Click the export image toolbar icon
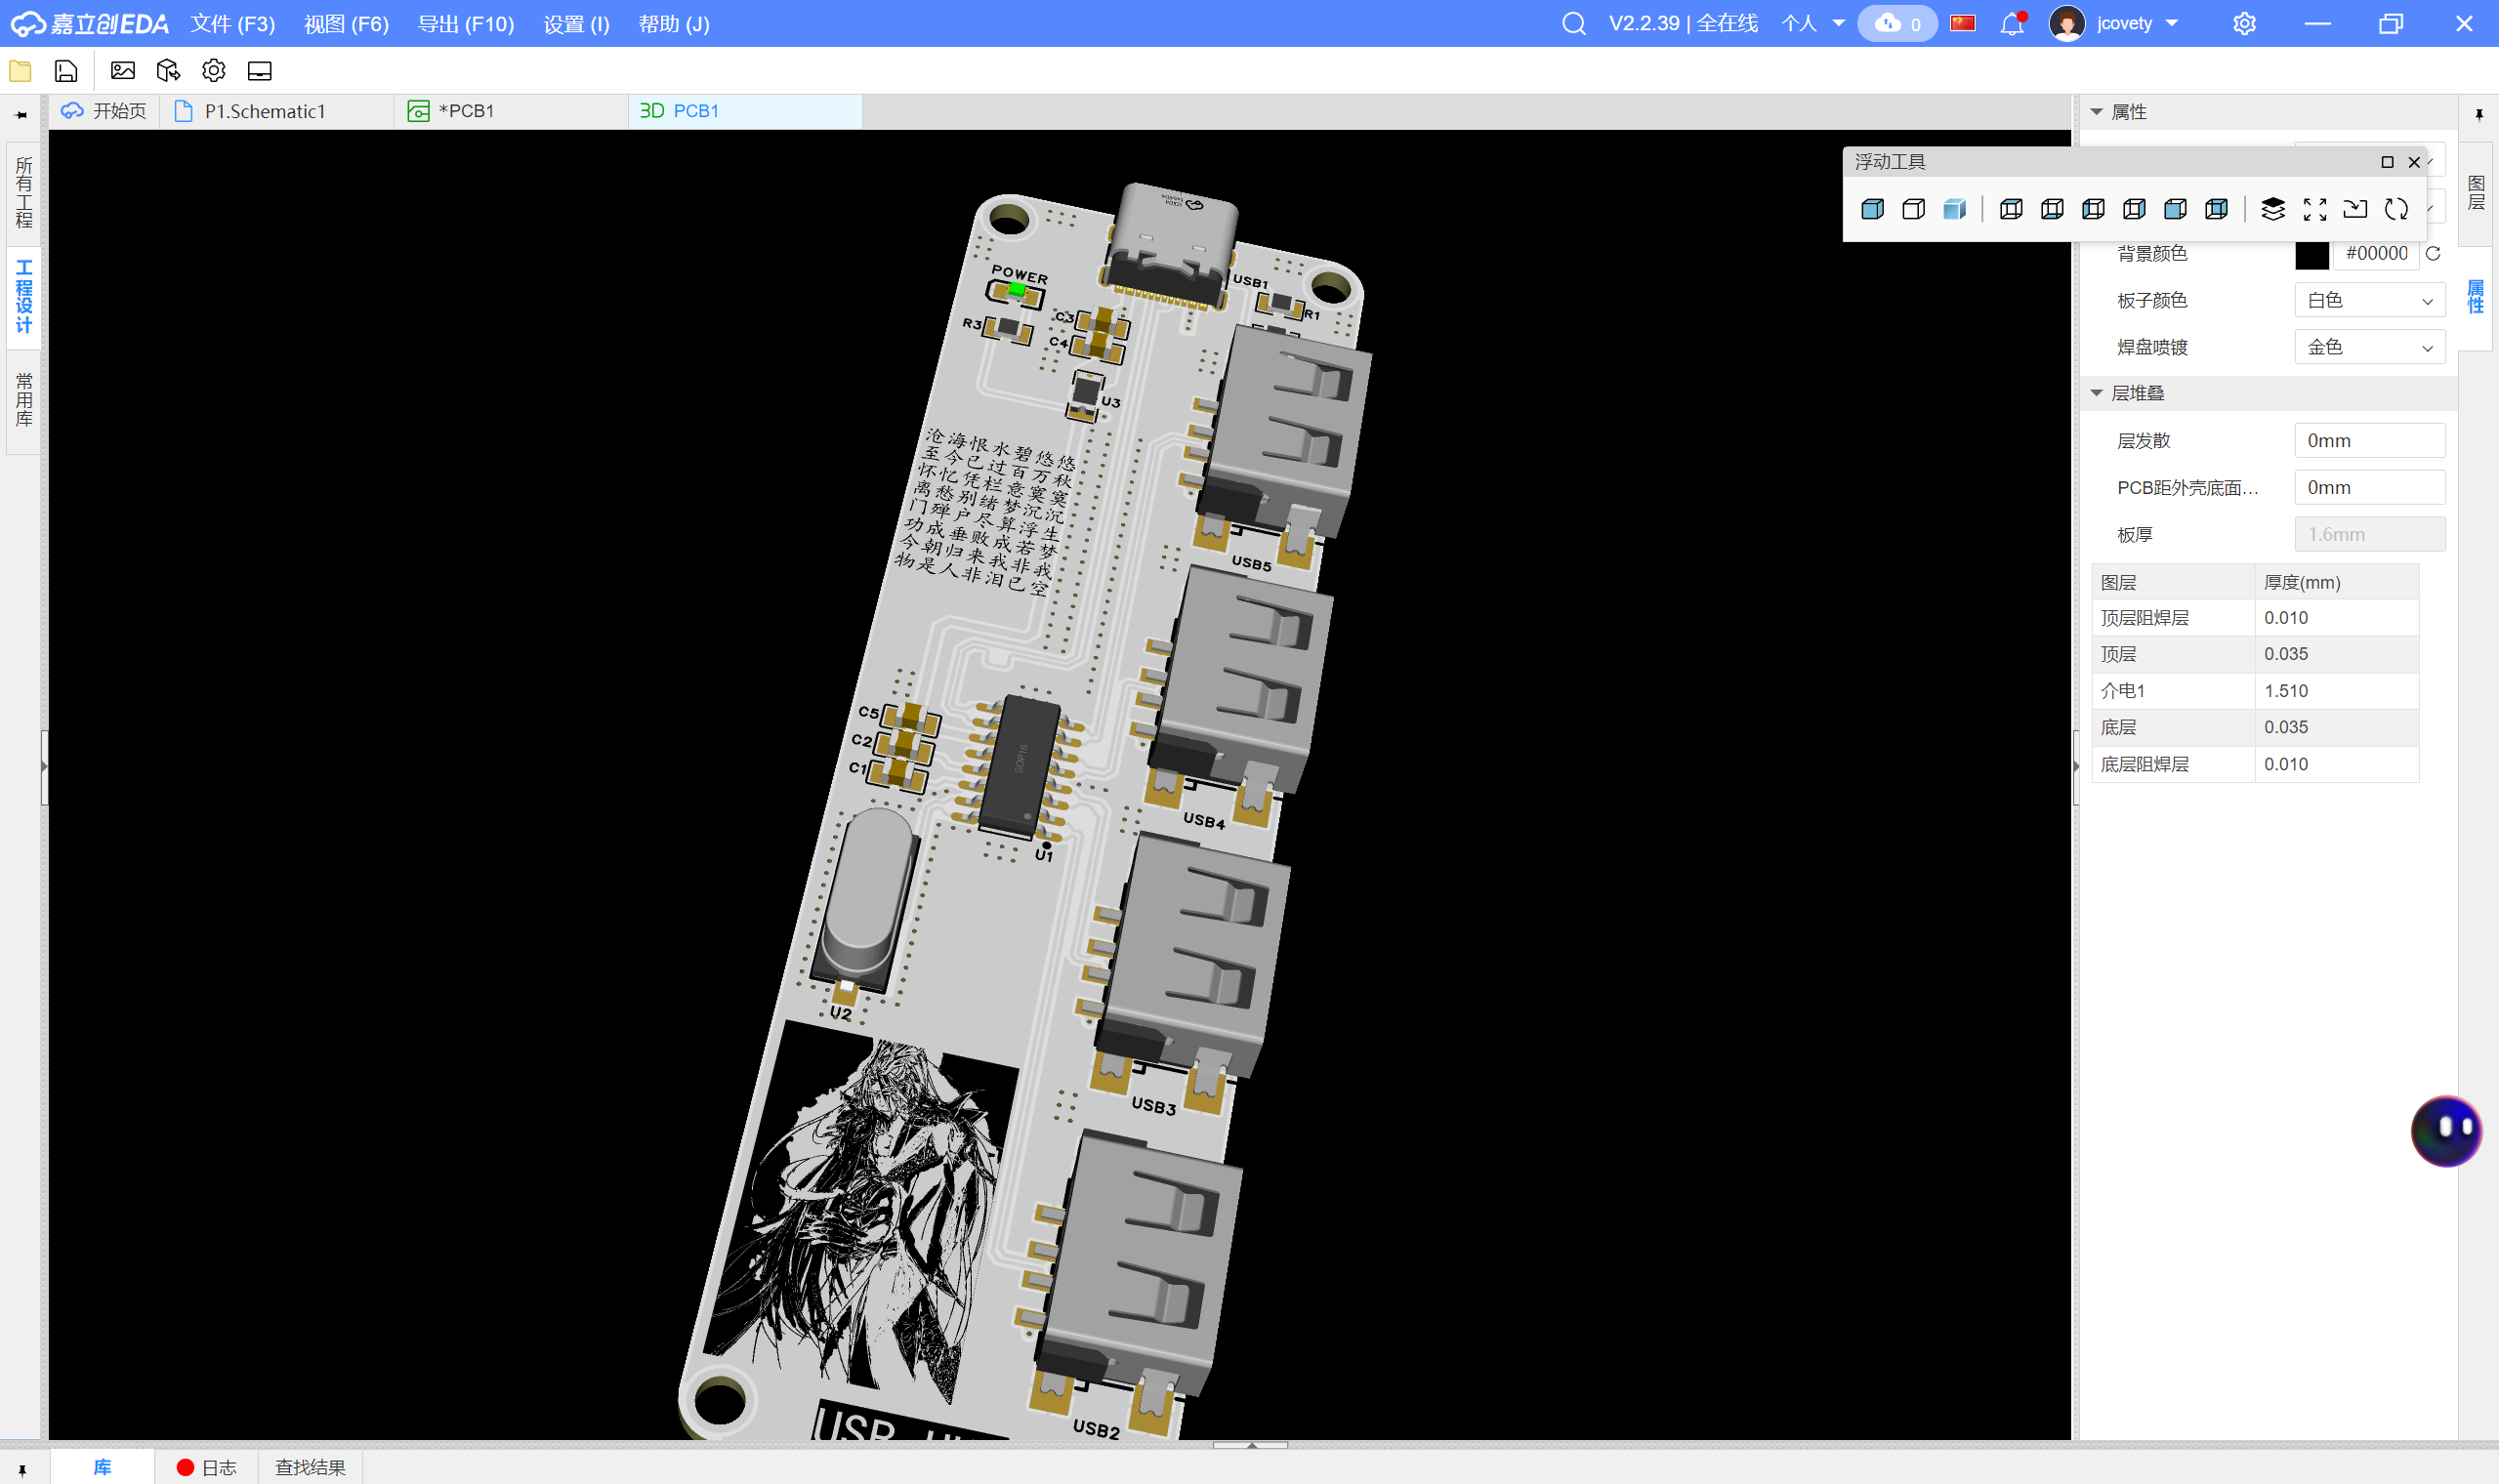Screen dimensions: 2499x1484 (x=123, y=71)
